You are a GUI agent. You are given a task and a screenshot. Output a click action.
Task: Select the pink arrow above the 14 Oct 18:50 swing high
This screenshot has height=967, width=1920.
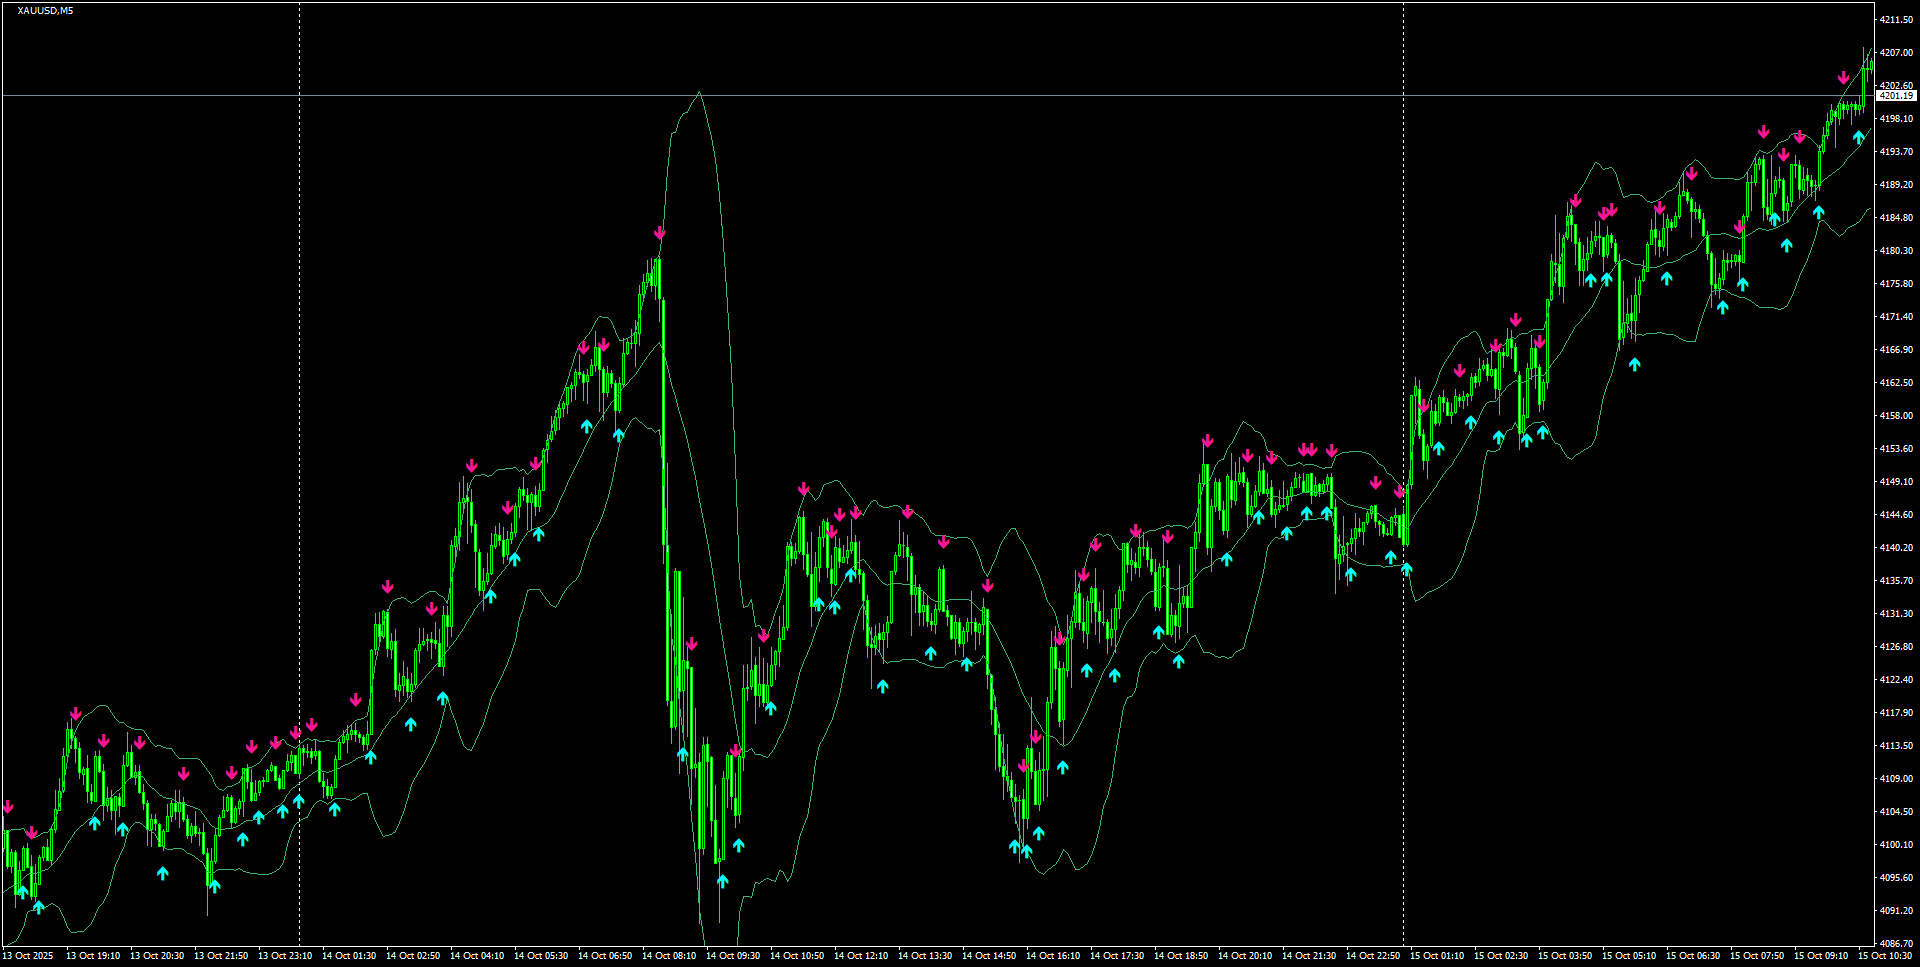pyautogui.click(x=1207, y=439)
